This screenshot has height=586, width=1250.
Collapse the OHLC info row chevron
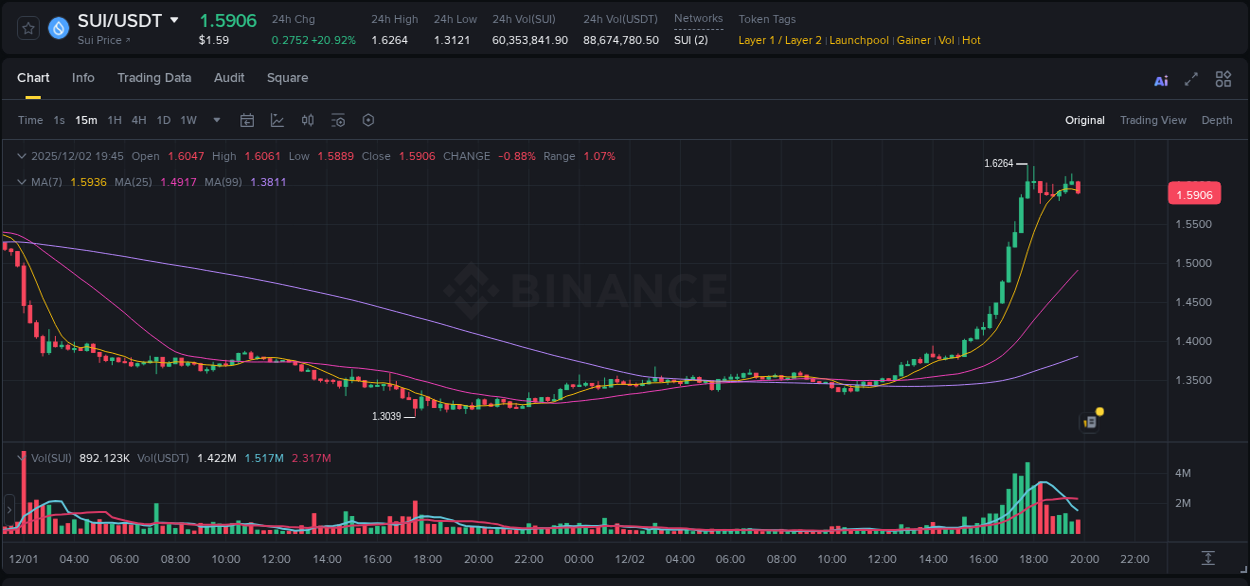(21, 156)
